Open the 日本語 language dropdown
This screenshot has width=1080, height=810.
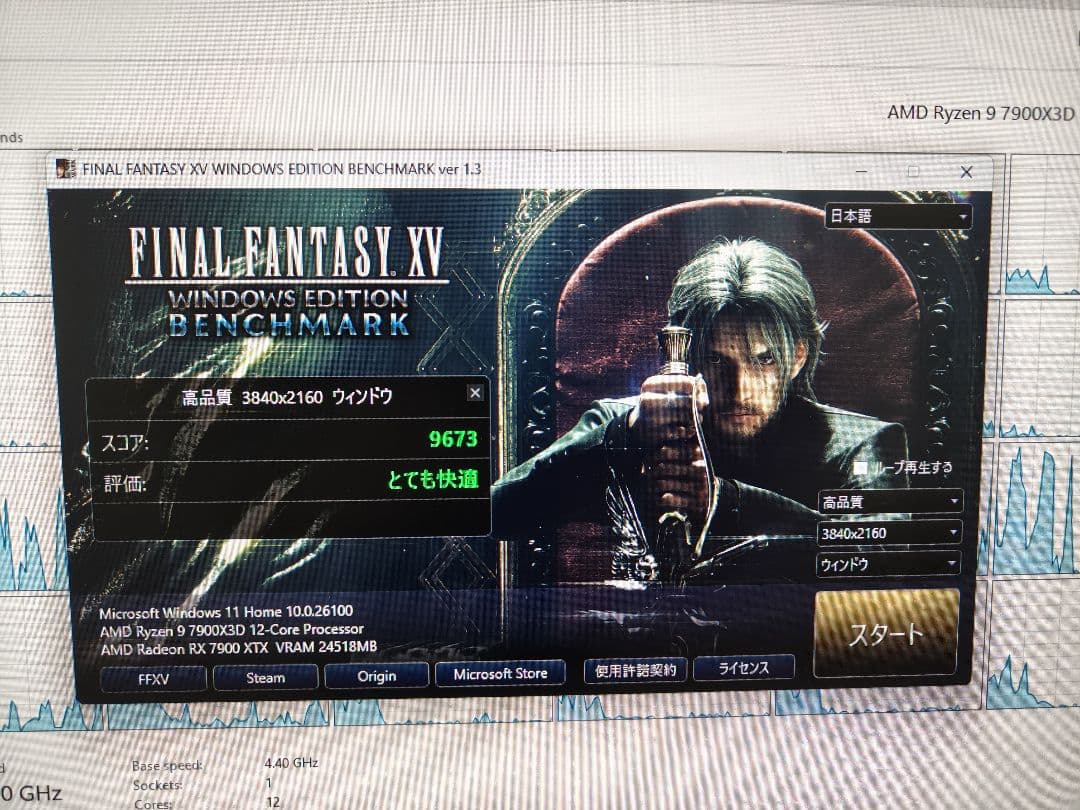[897, 216]
